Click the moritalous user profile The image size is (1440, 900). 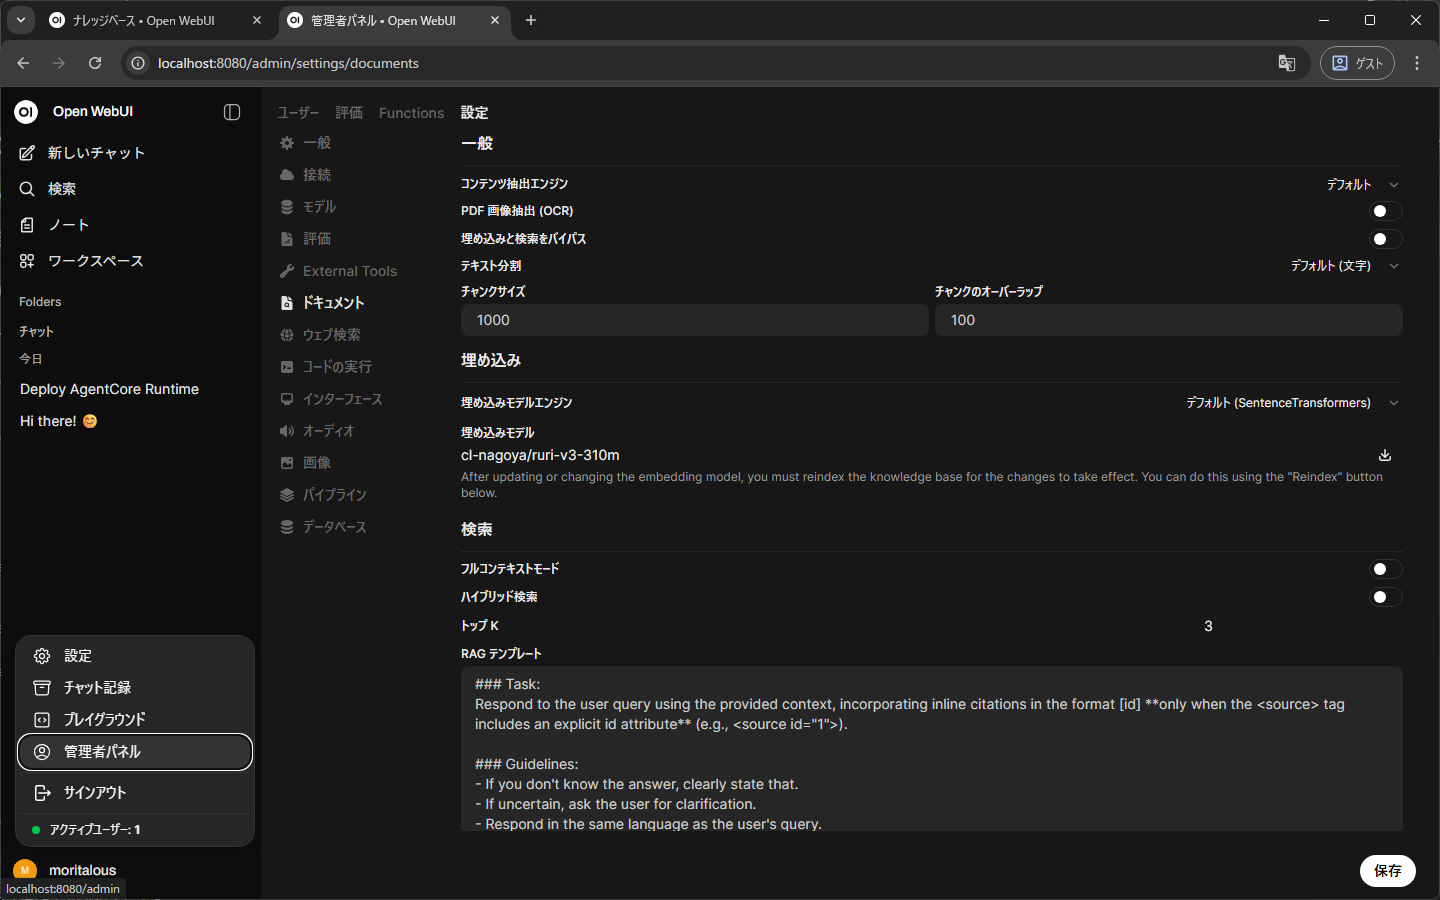[x=66, y=870]
